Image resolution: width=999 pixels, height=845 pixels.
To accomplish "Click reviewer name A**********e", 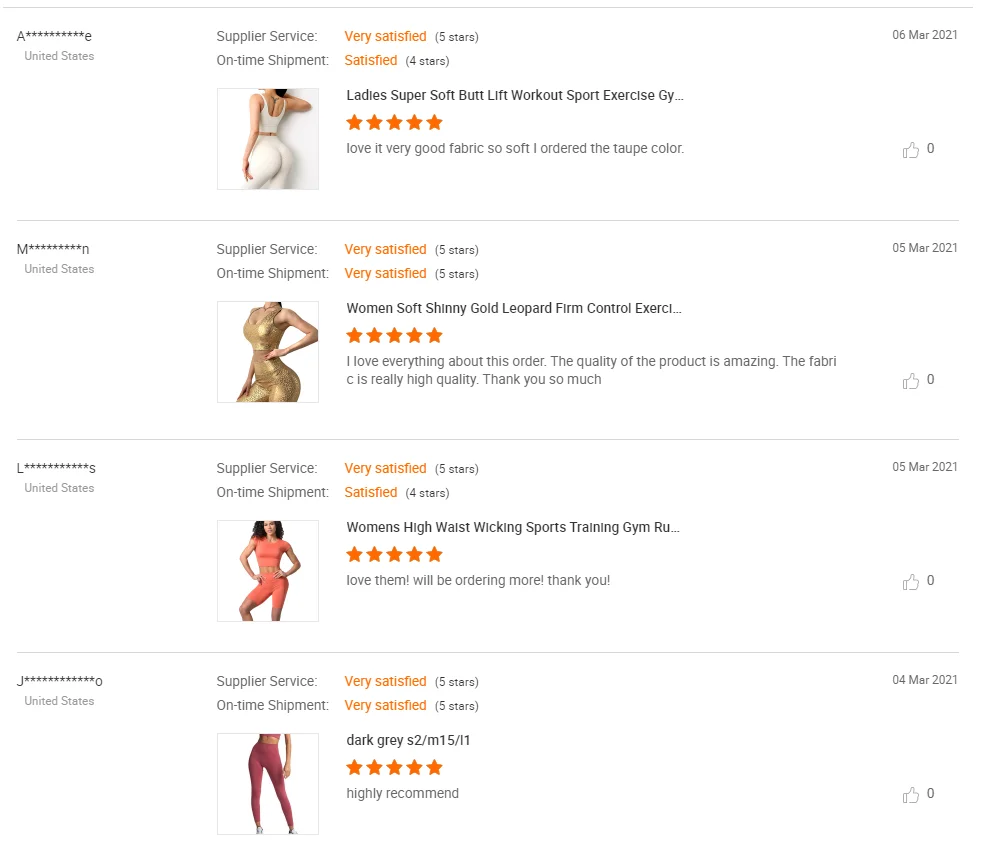I will pos(55,37).
